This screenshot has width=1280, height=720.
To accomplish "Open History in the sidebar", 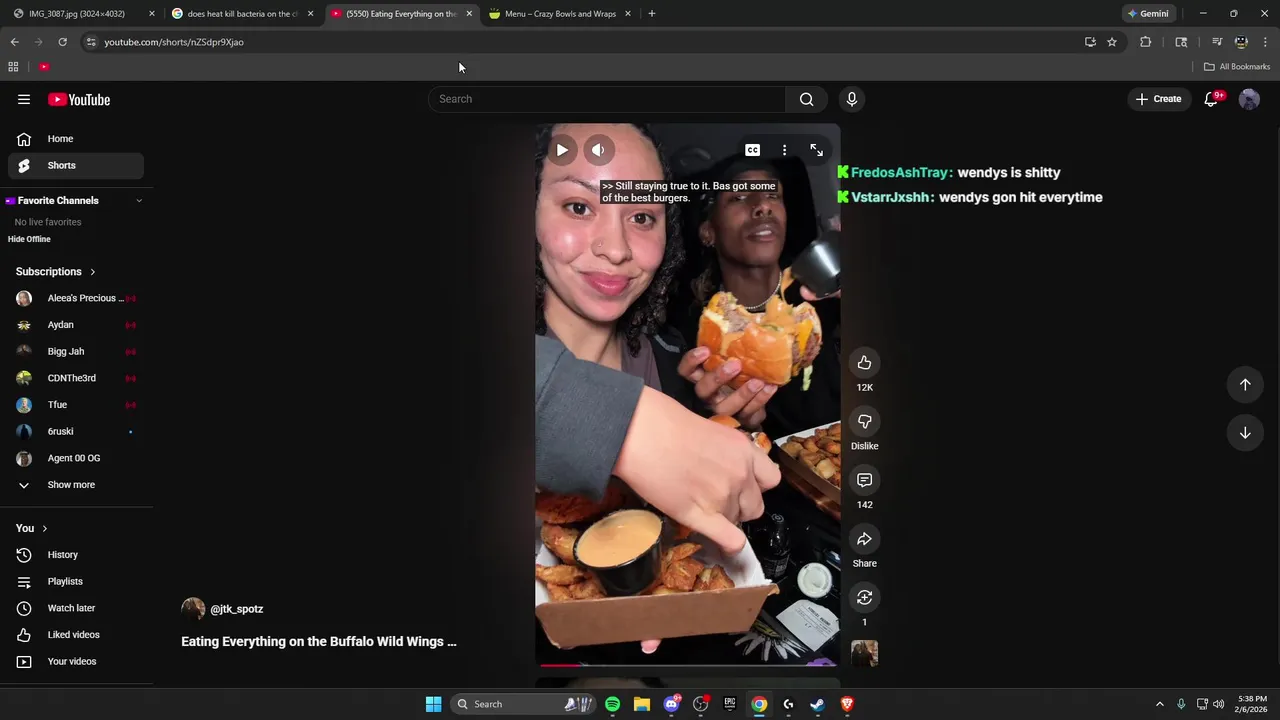I will [x=76, y=555].
